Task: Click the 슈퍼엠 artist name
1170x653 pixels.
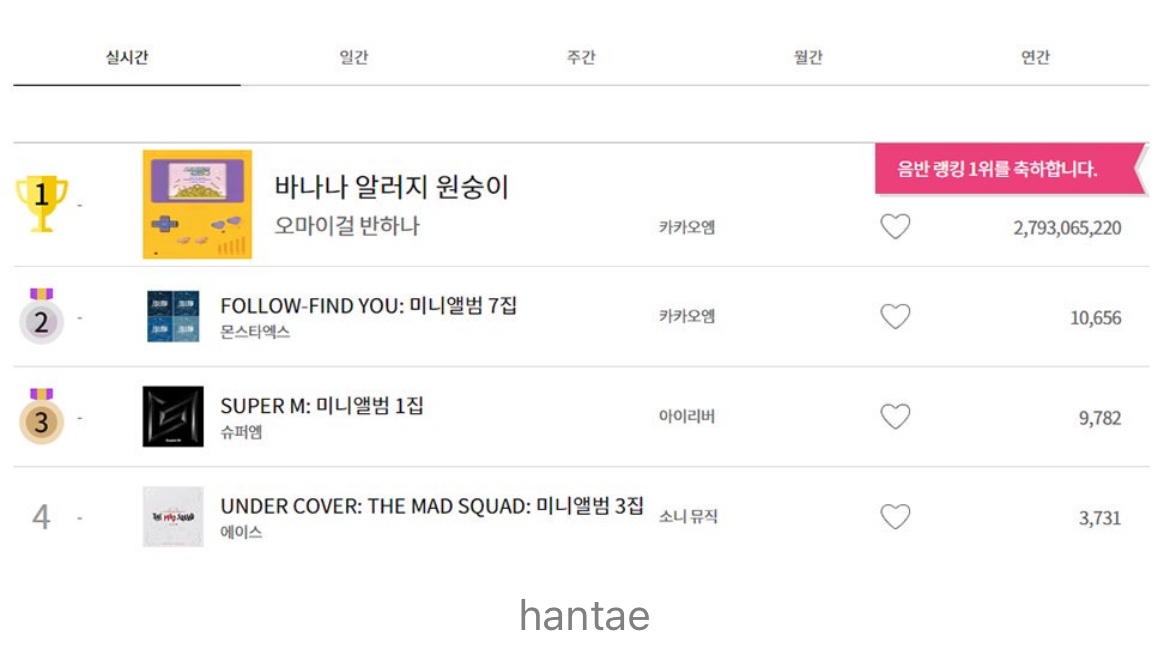Action: 241,433
